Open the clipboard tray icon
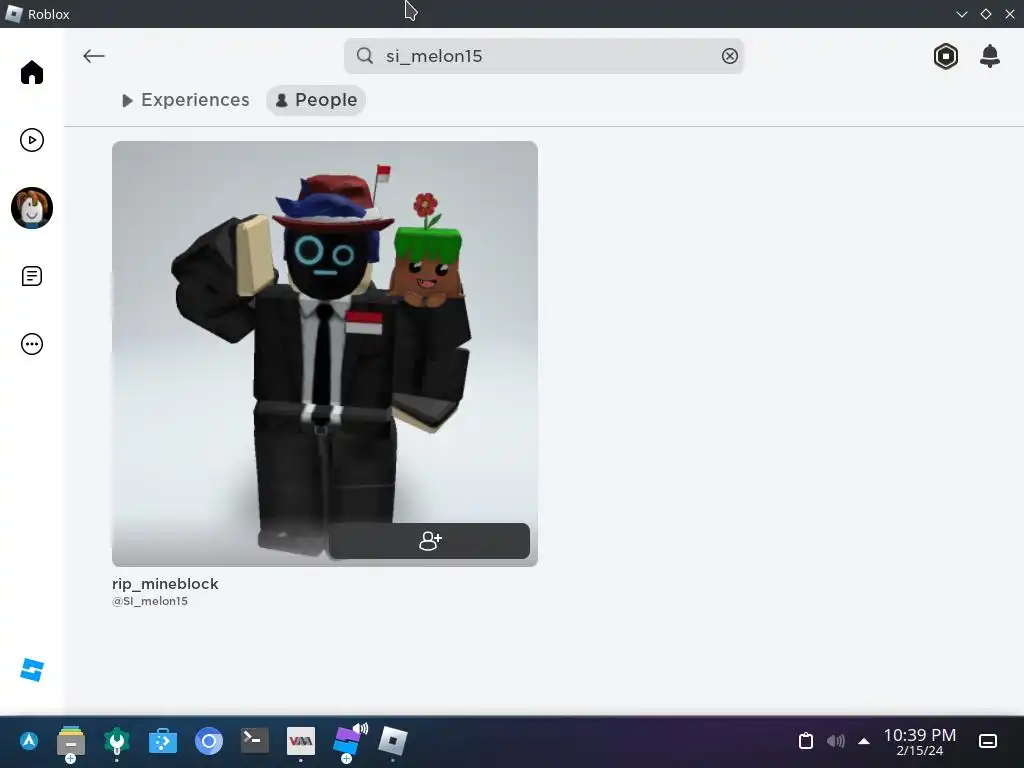Viewport: 1024px width, 768px height. click(806, 741)
